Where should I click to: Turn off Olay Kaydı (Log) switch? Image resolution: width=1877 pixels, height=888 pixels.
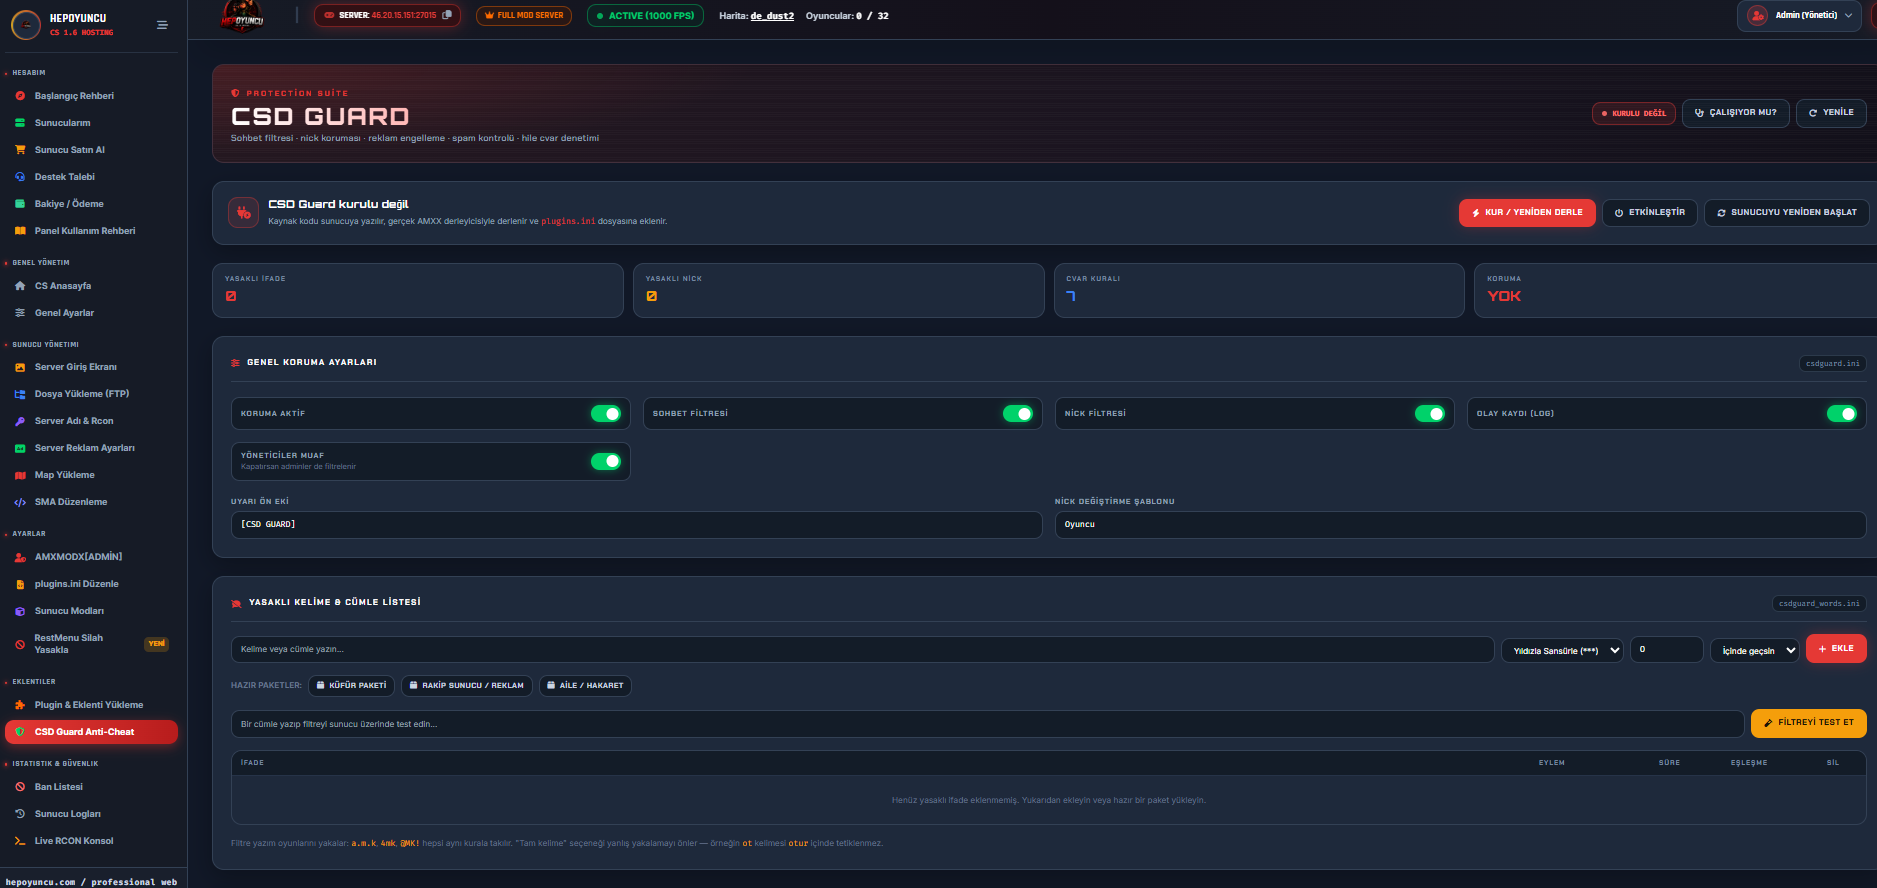(1842, 413)
